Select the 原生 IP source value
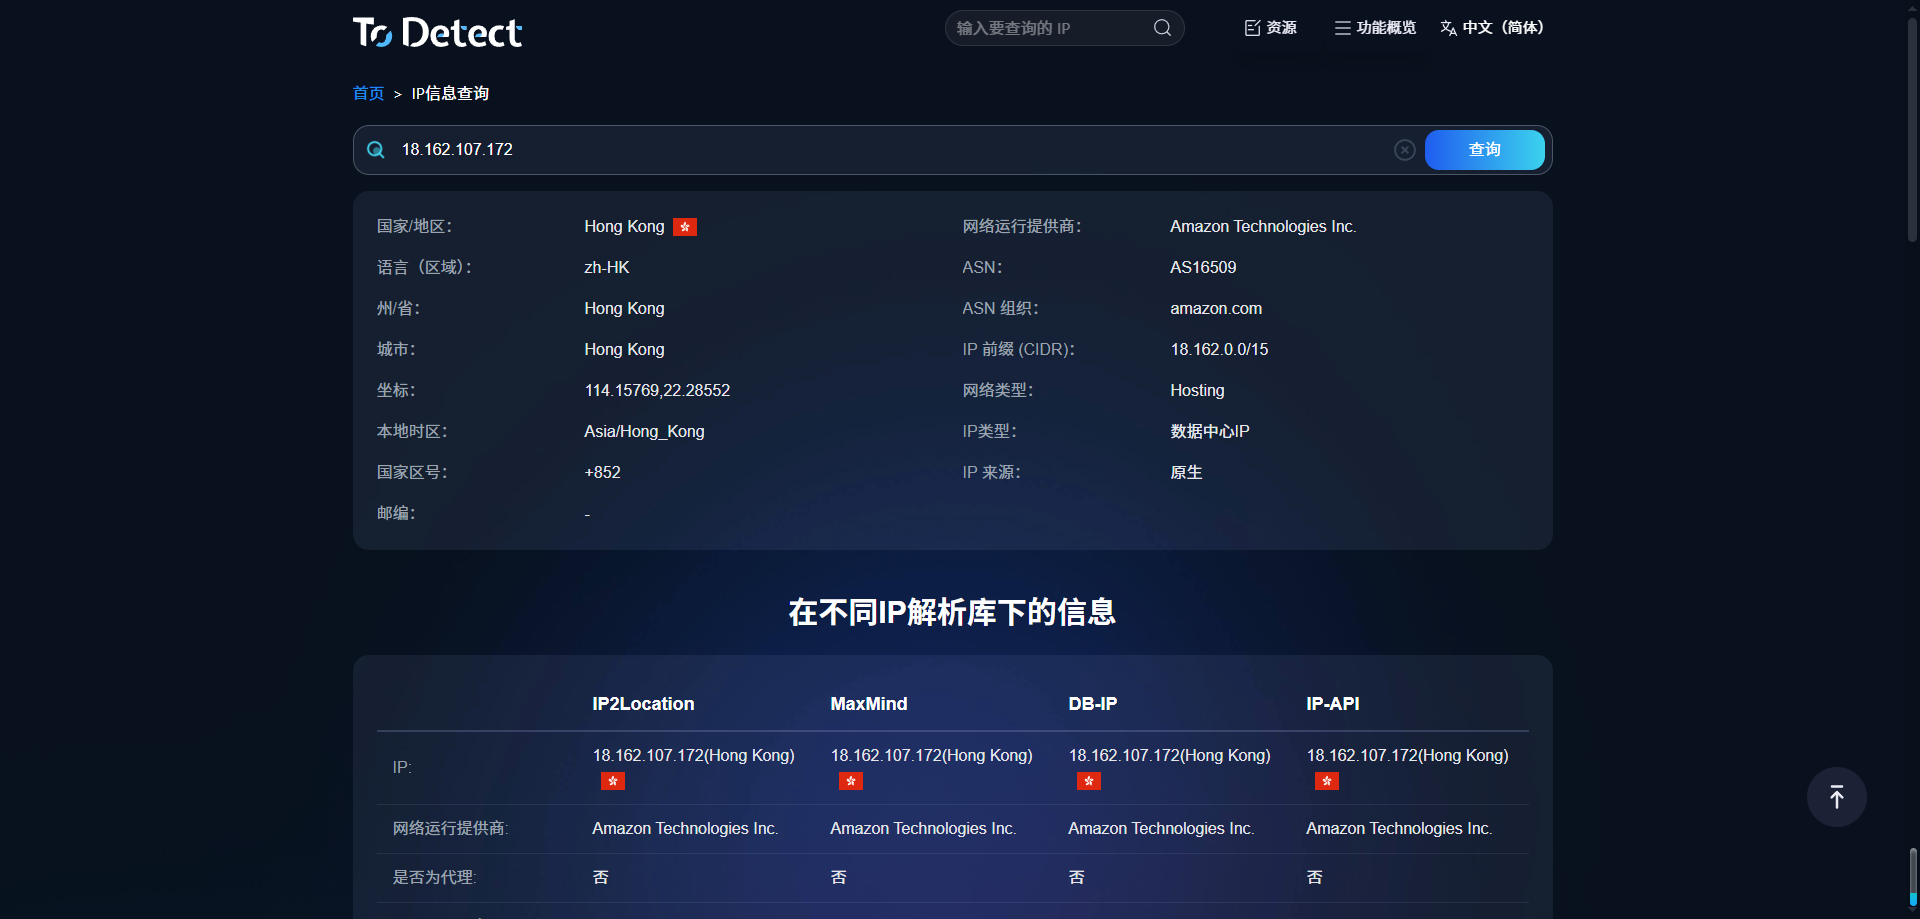 (1186, 472)
